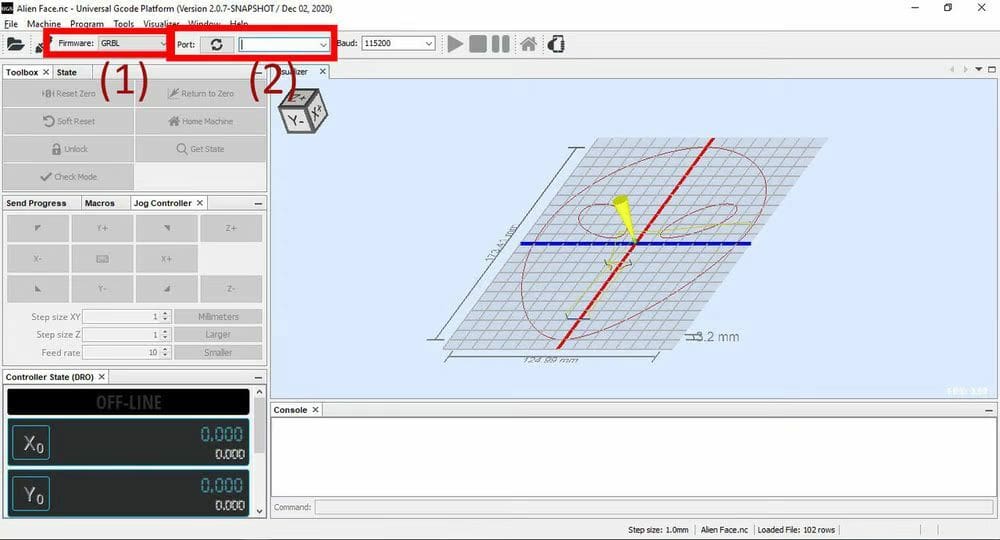
Task: Click the Stop toolbar button
Action: click(478, 44)
